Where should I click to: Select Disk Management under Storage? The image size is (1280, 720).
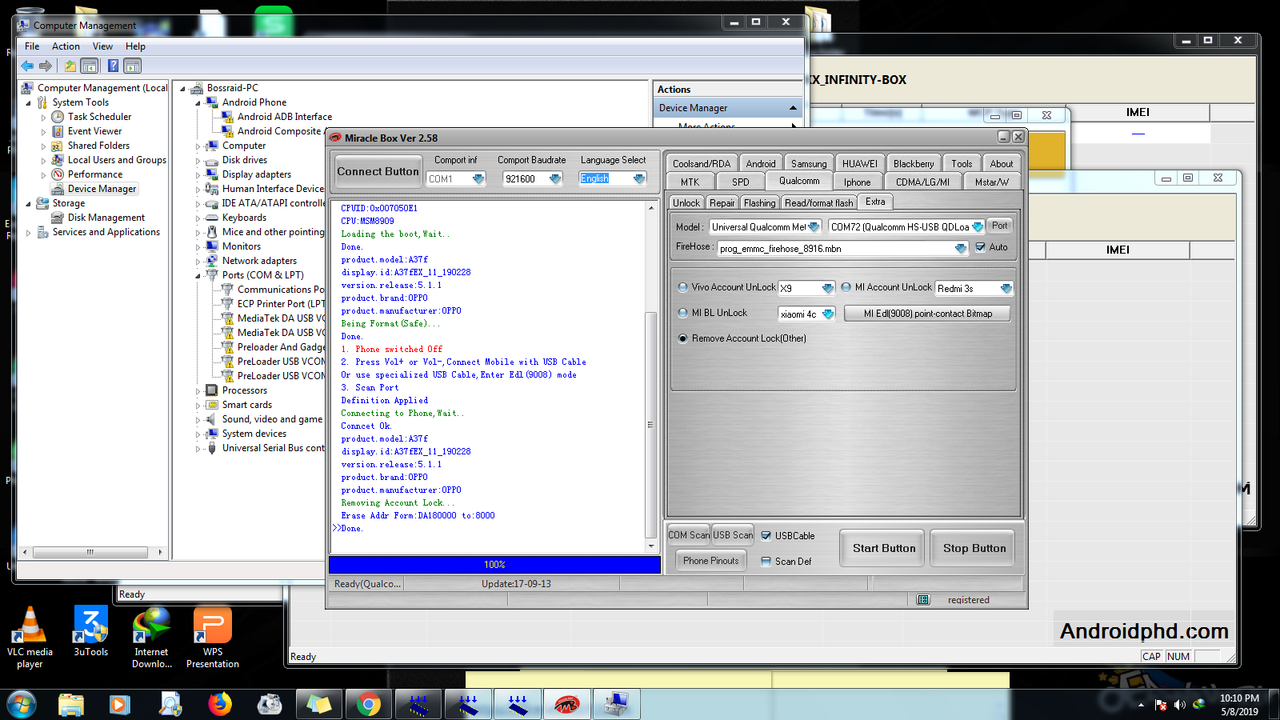click(x=106, y=218)
